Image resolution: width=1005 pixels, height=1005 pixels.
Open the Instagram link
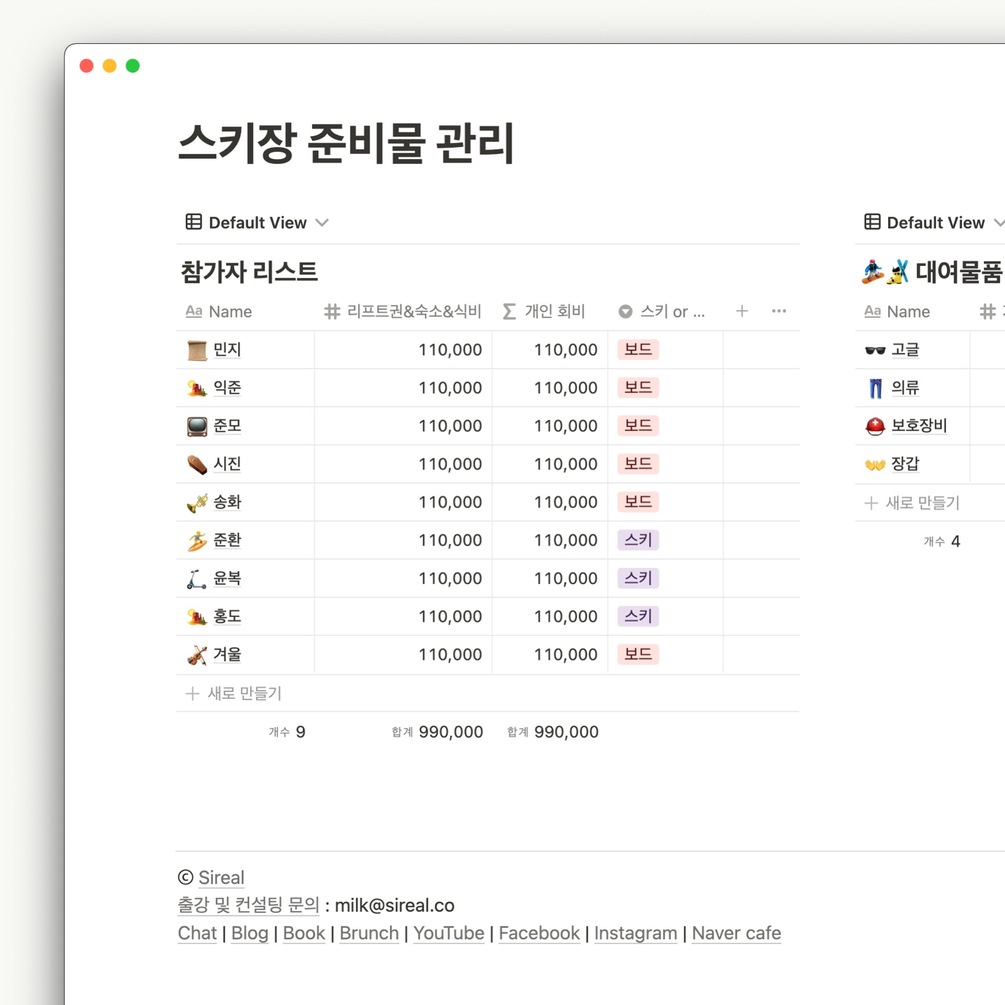coord(635,933)
